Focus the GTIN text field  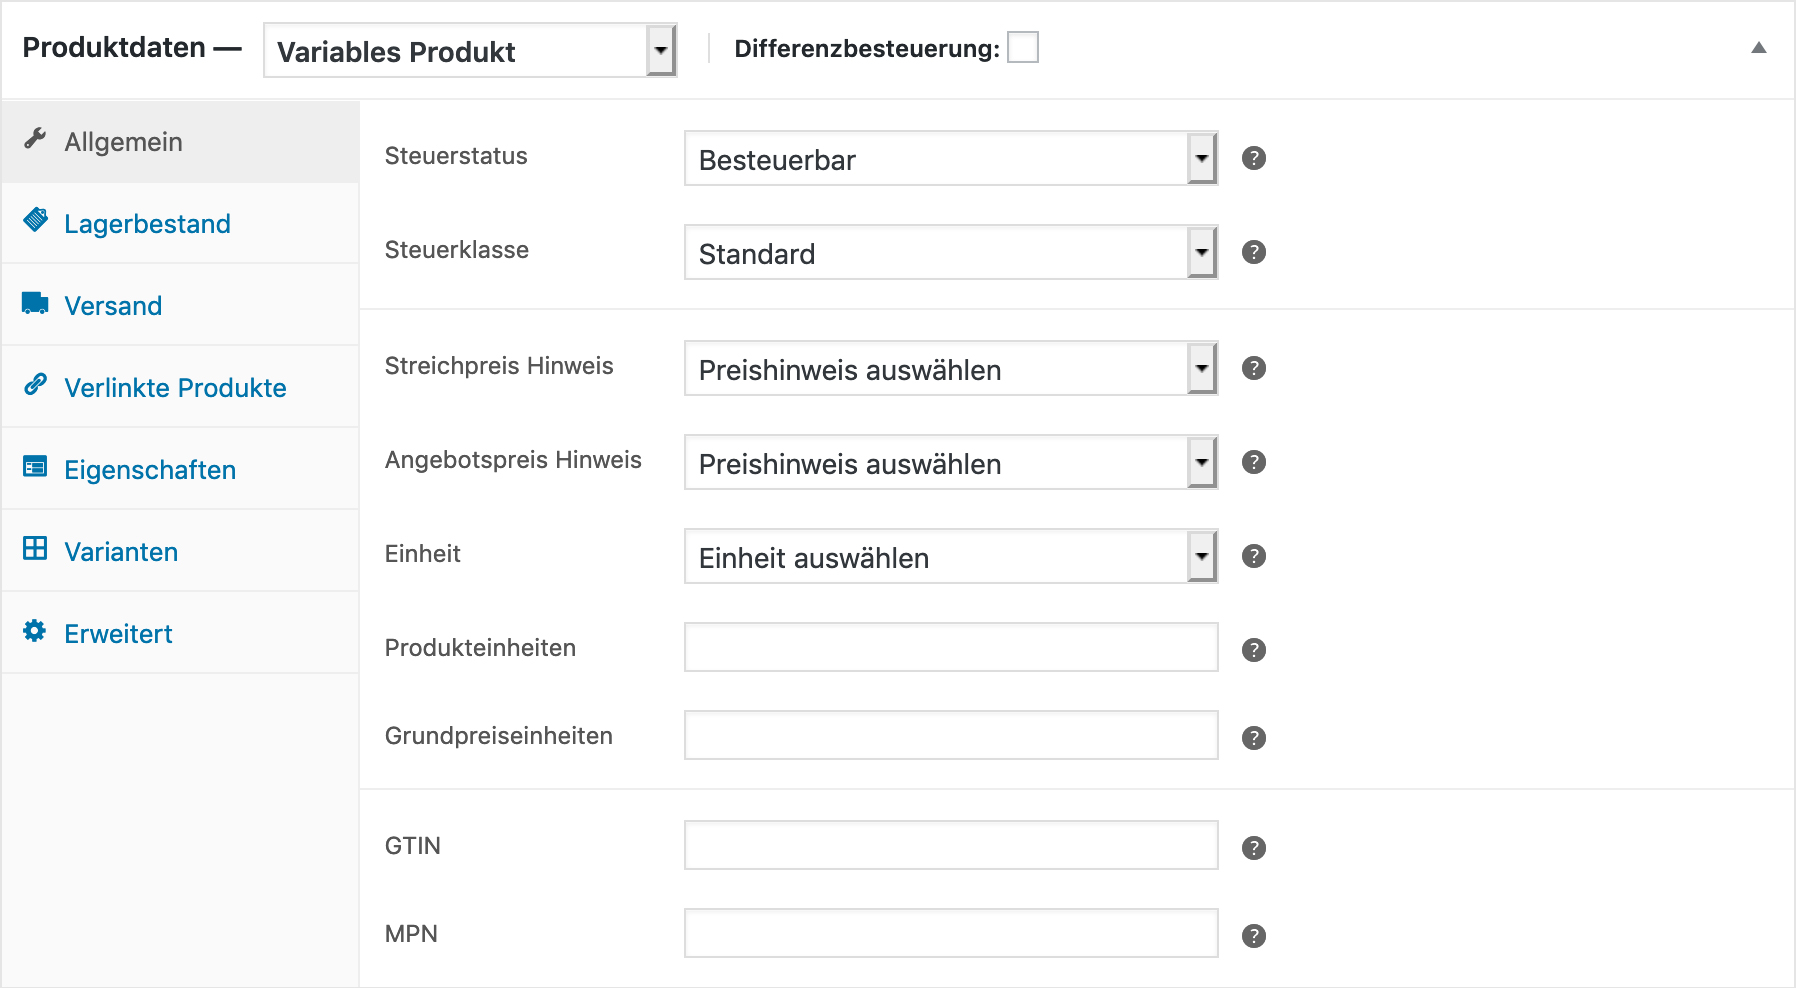point(951,845)
